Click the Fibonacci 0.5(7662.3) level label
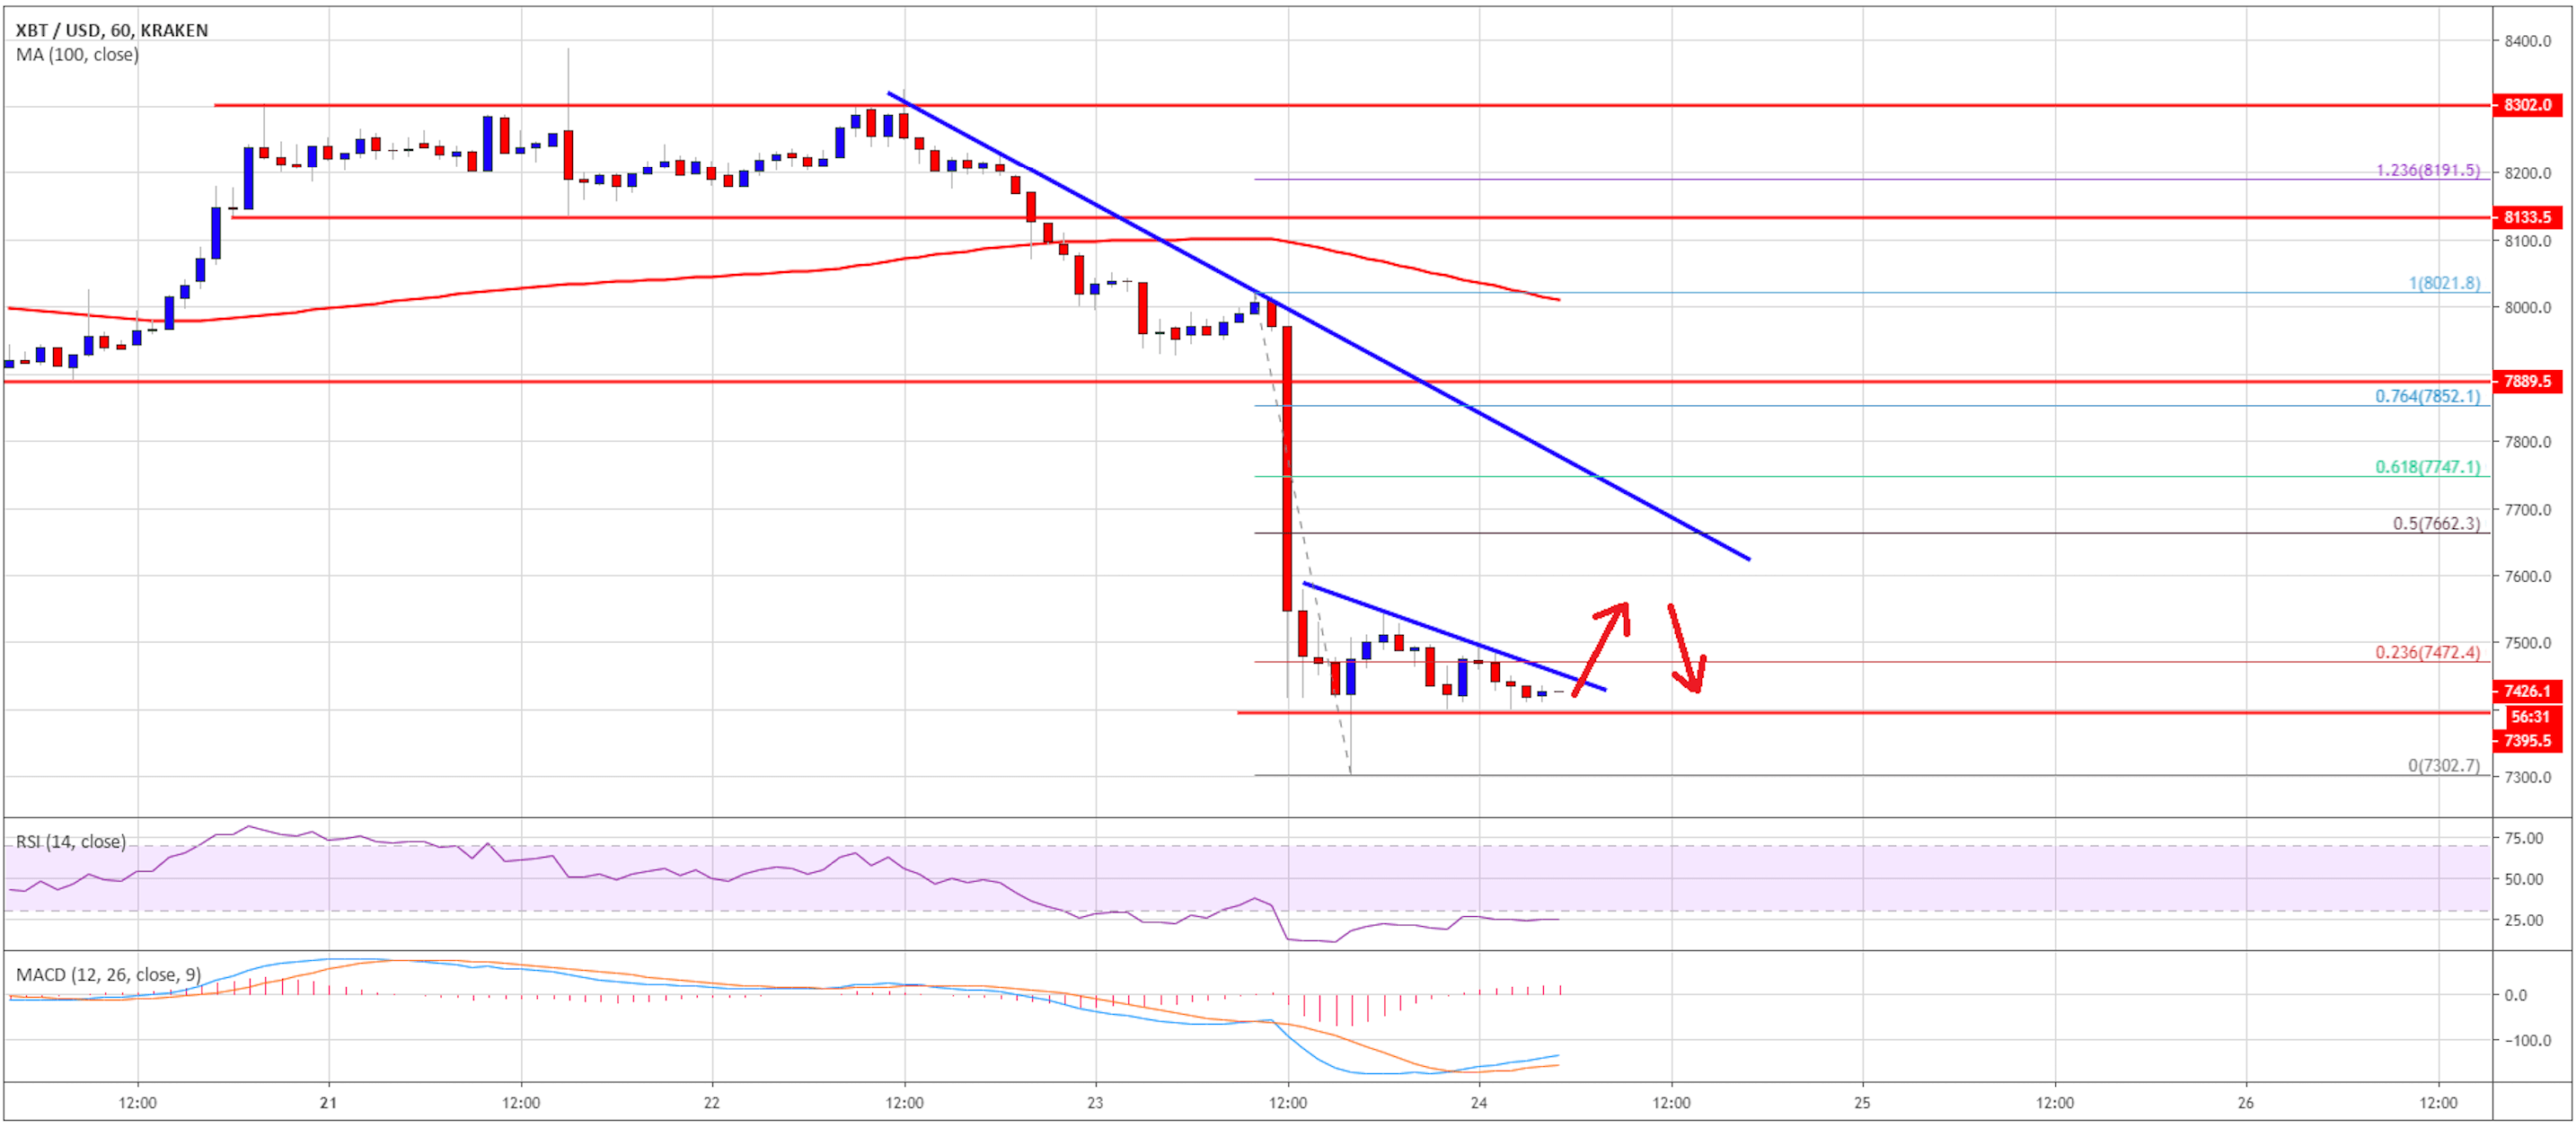Image resolution: width=2576 pixels, height=1128 pixels. click(x=2436, y=523)
